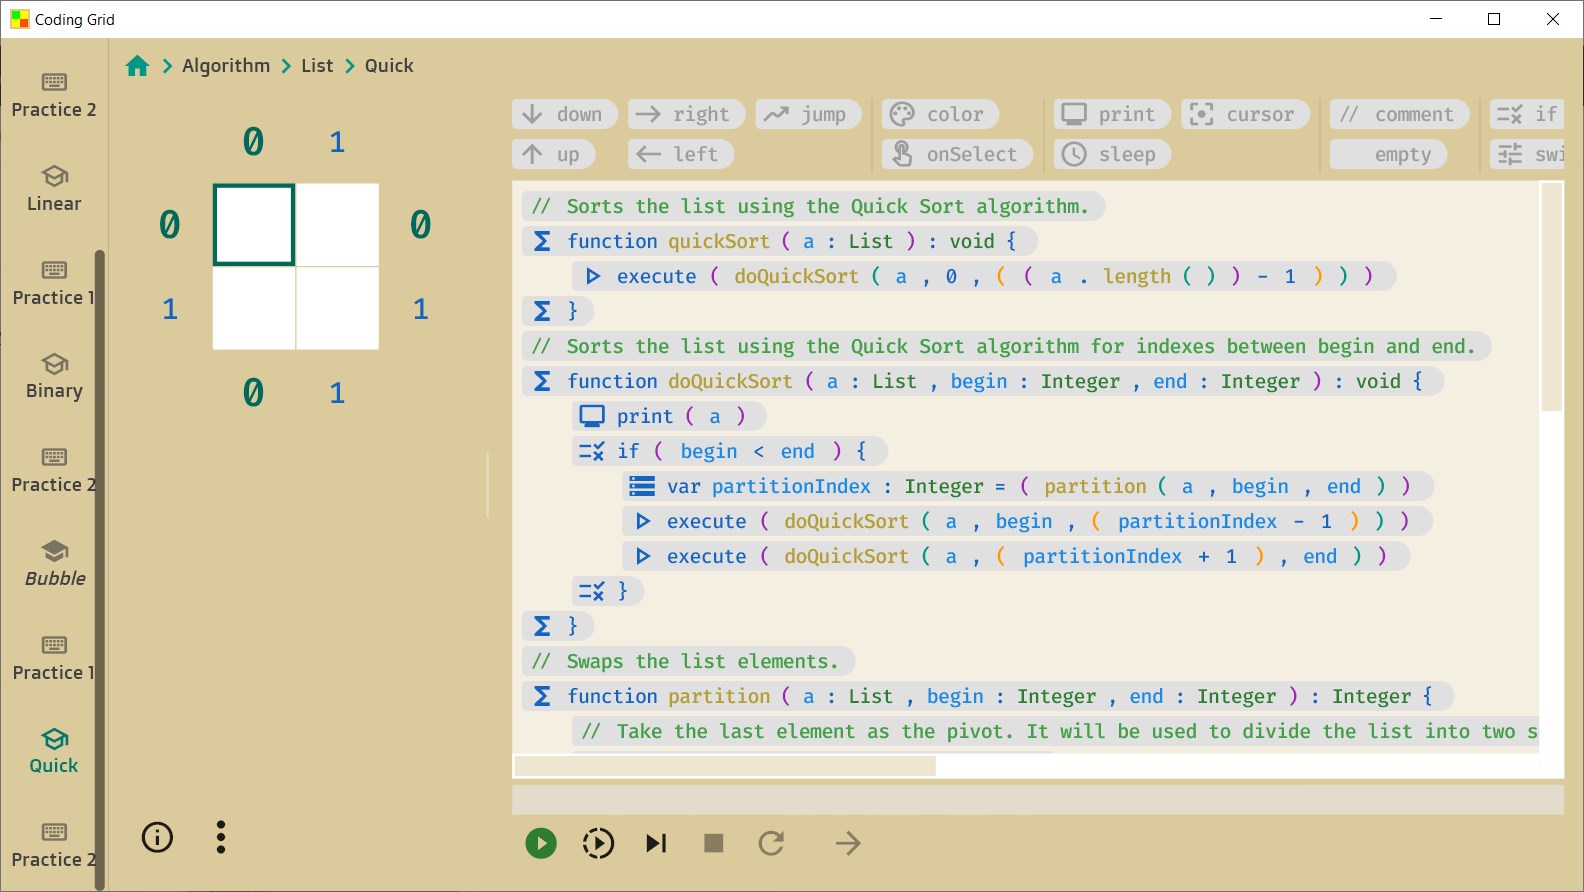Viewport: 1584px width, 892px height.
Task: Add the 'jump' command block
Action: pos(806,114)
